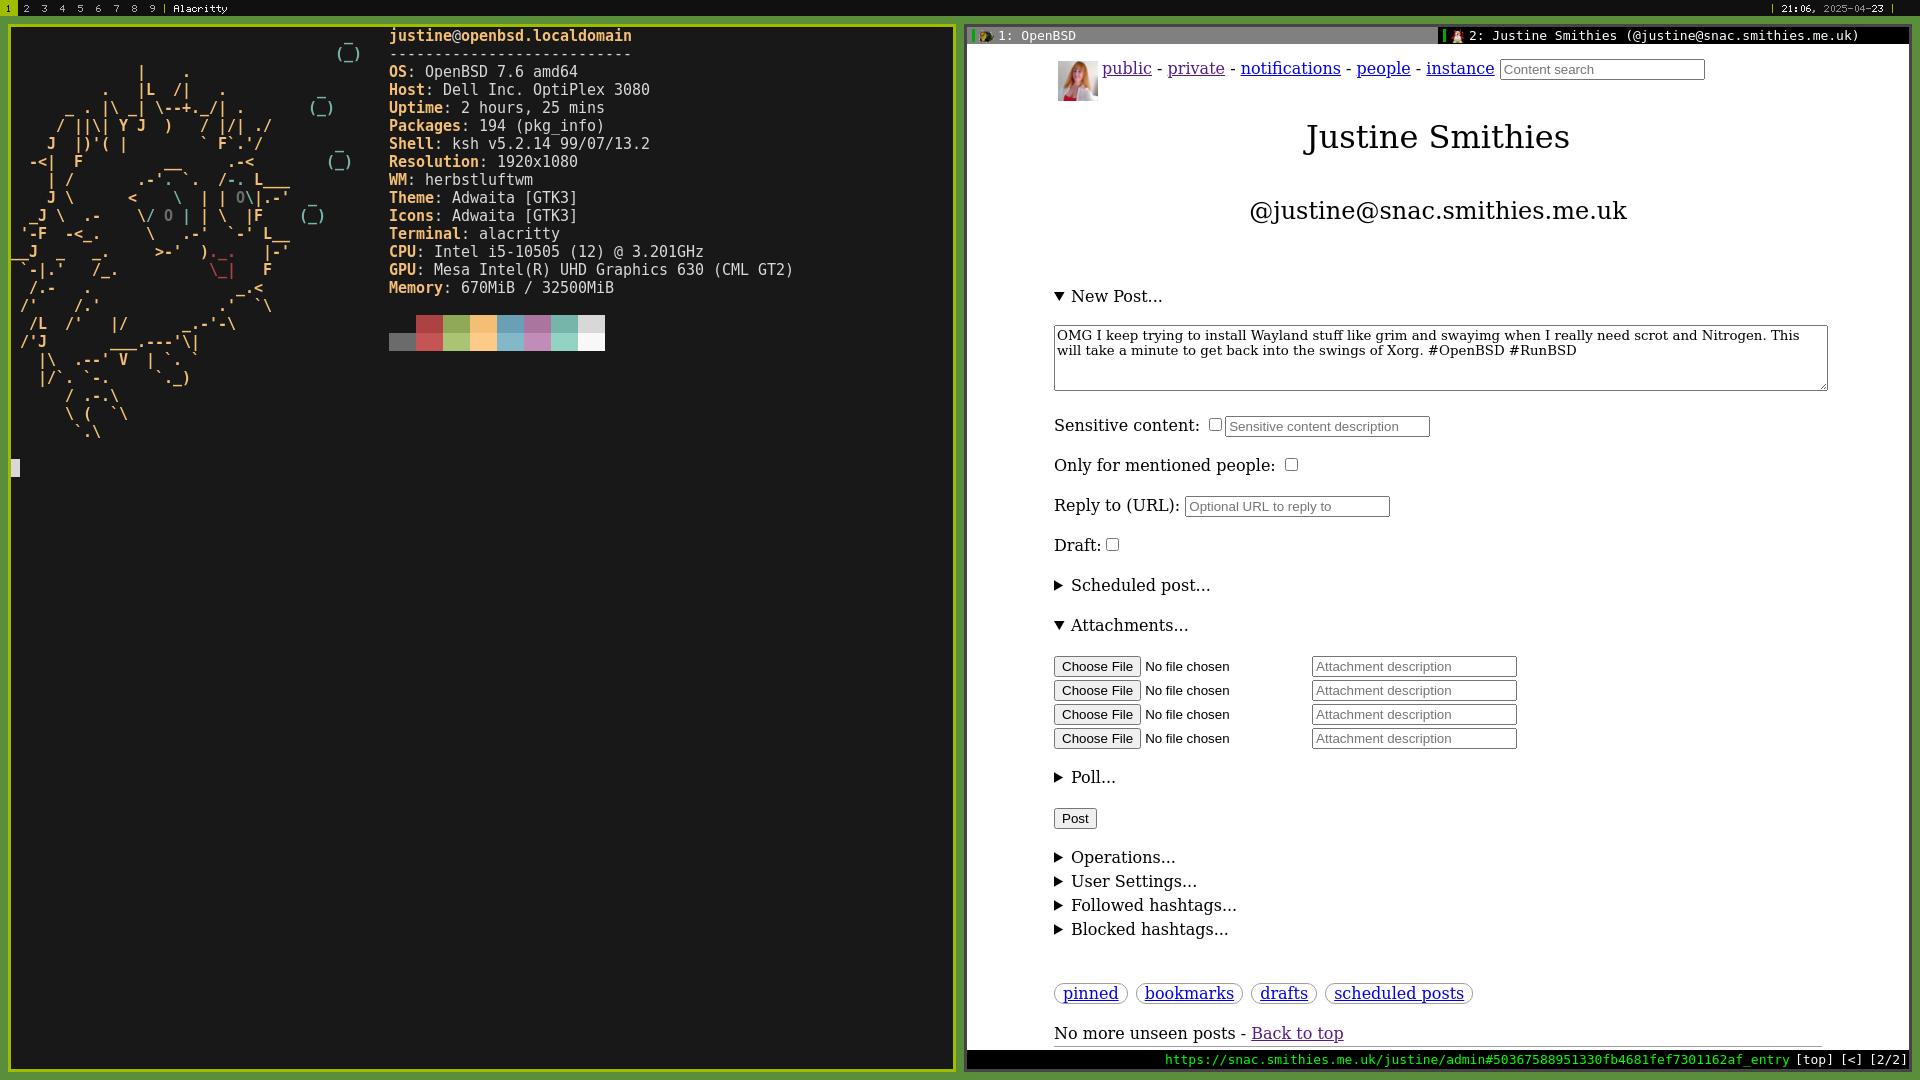Focus the first Attachment description field
This screenshot has width=1920, height=1080.
[x=1414, y=666]
